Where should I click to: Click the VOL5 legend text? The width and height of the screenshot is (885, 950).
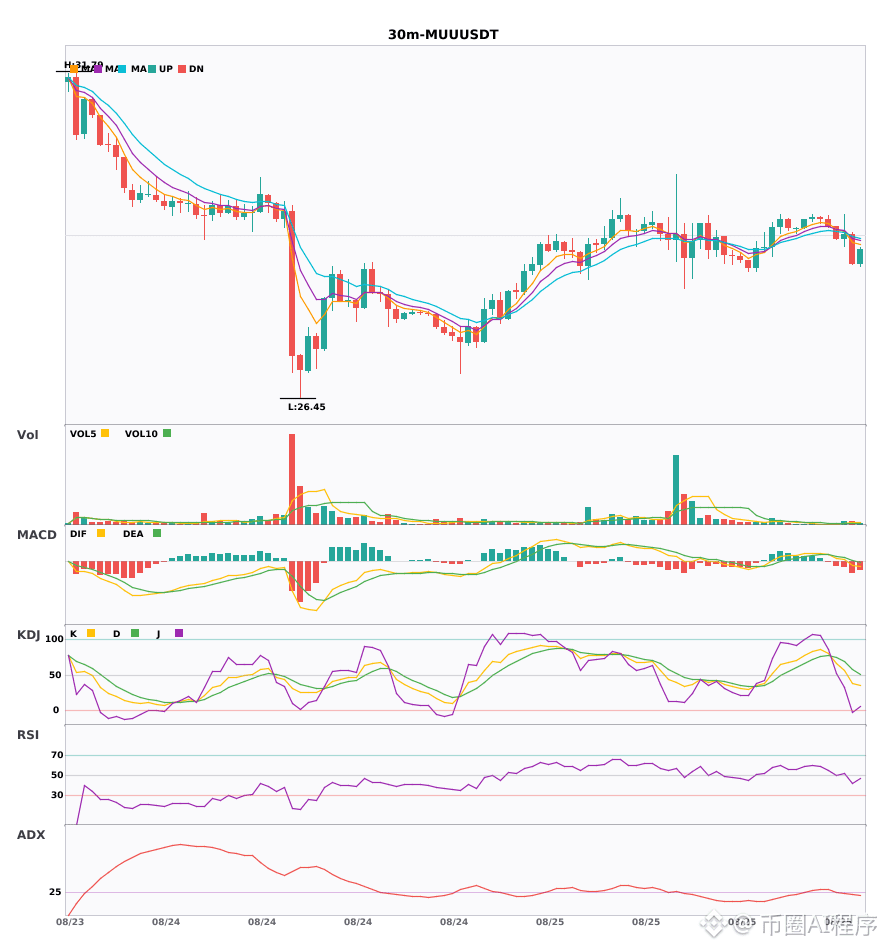(x=83, y=434)
